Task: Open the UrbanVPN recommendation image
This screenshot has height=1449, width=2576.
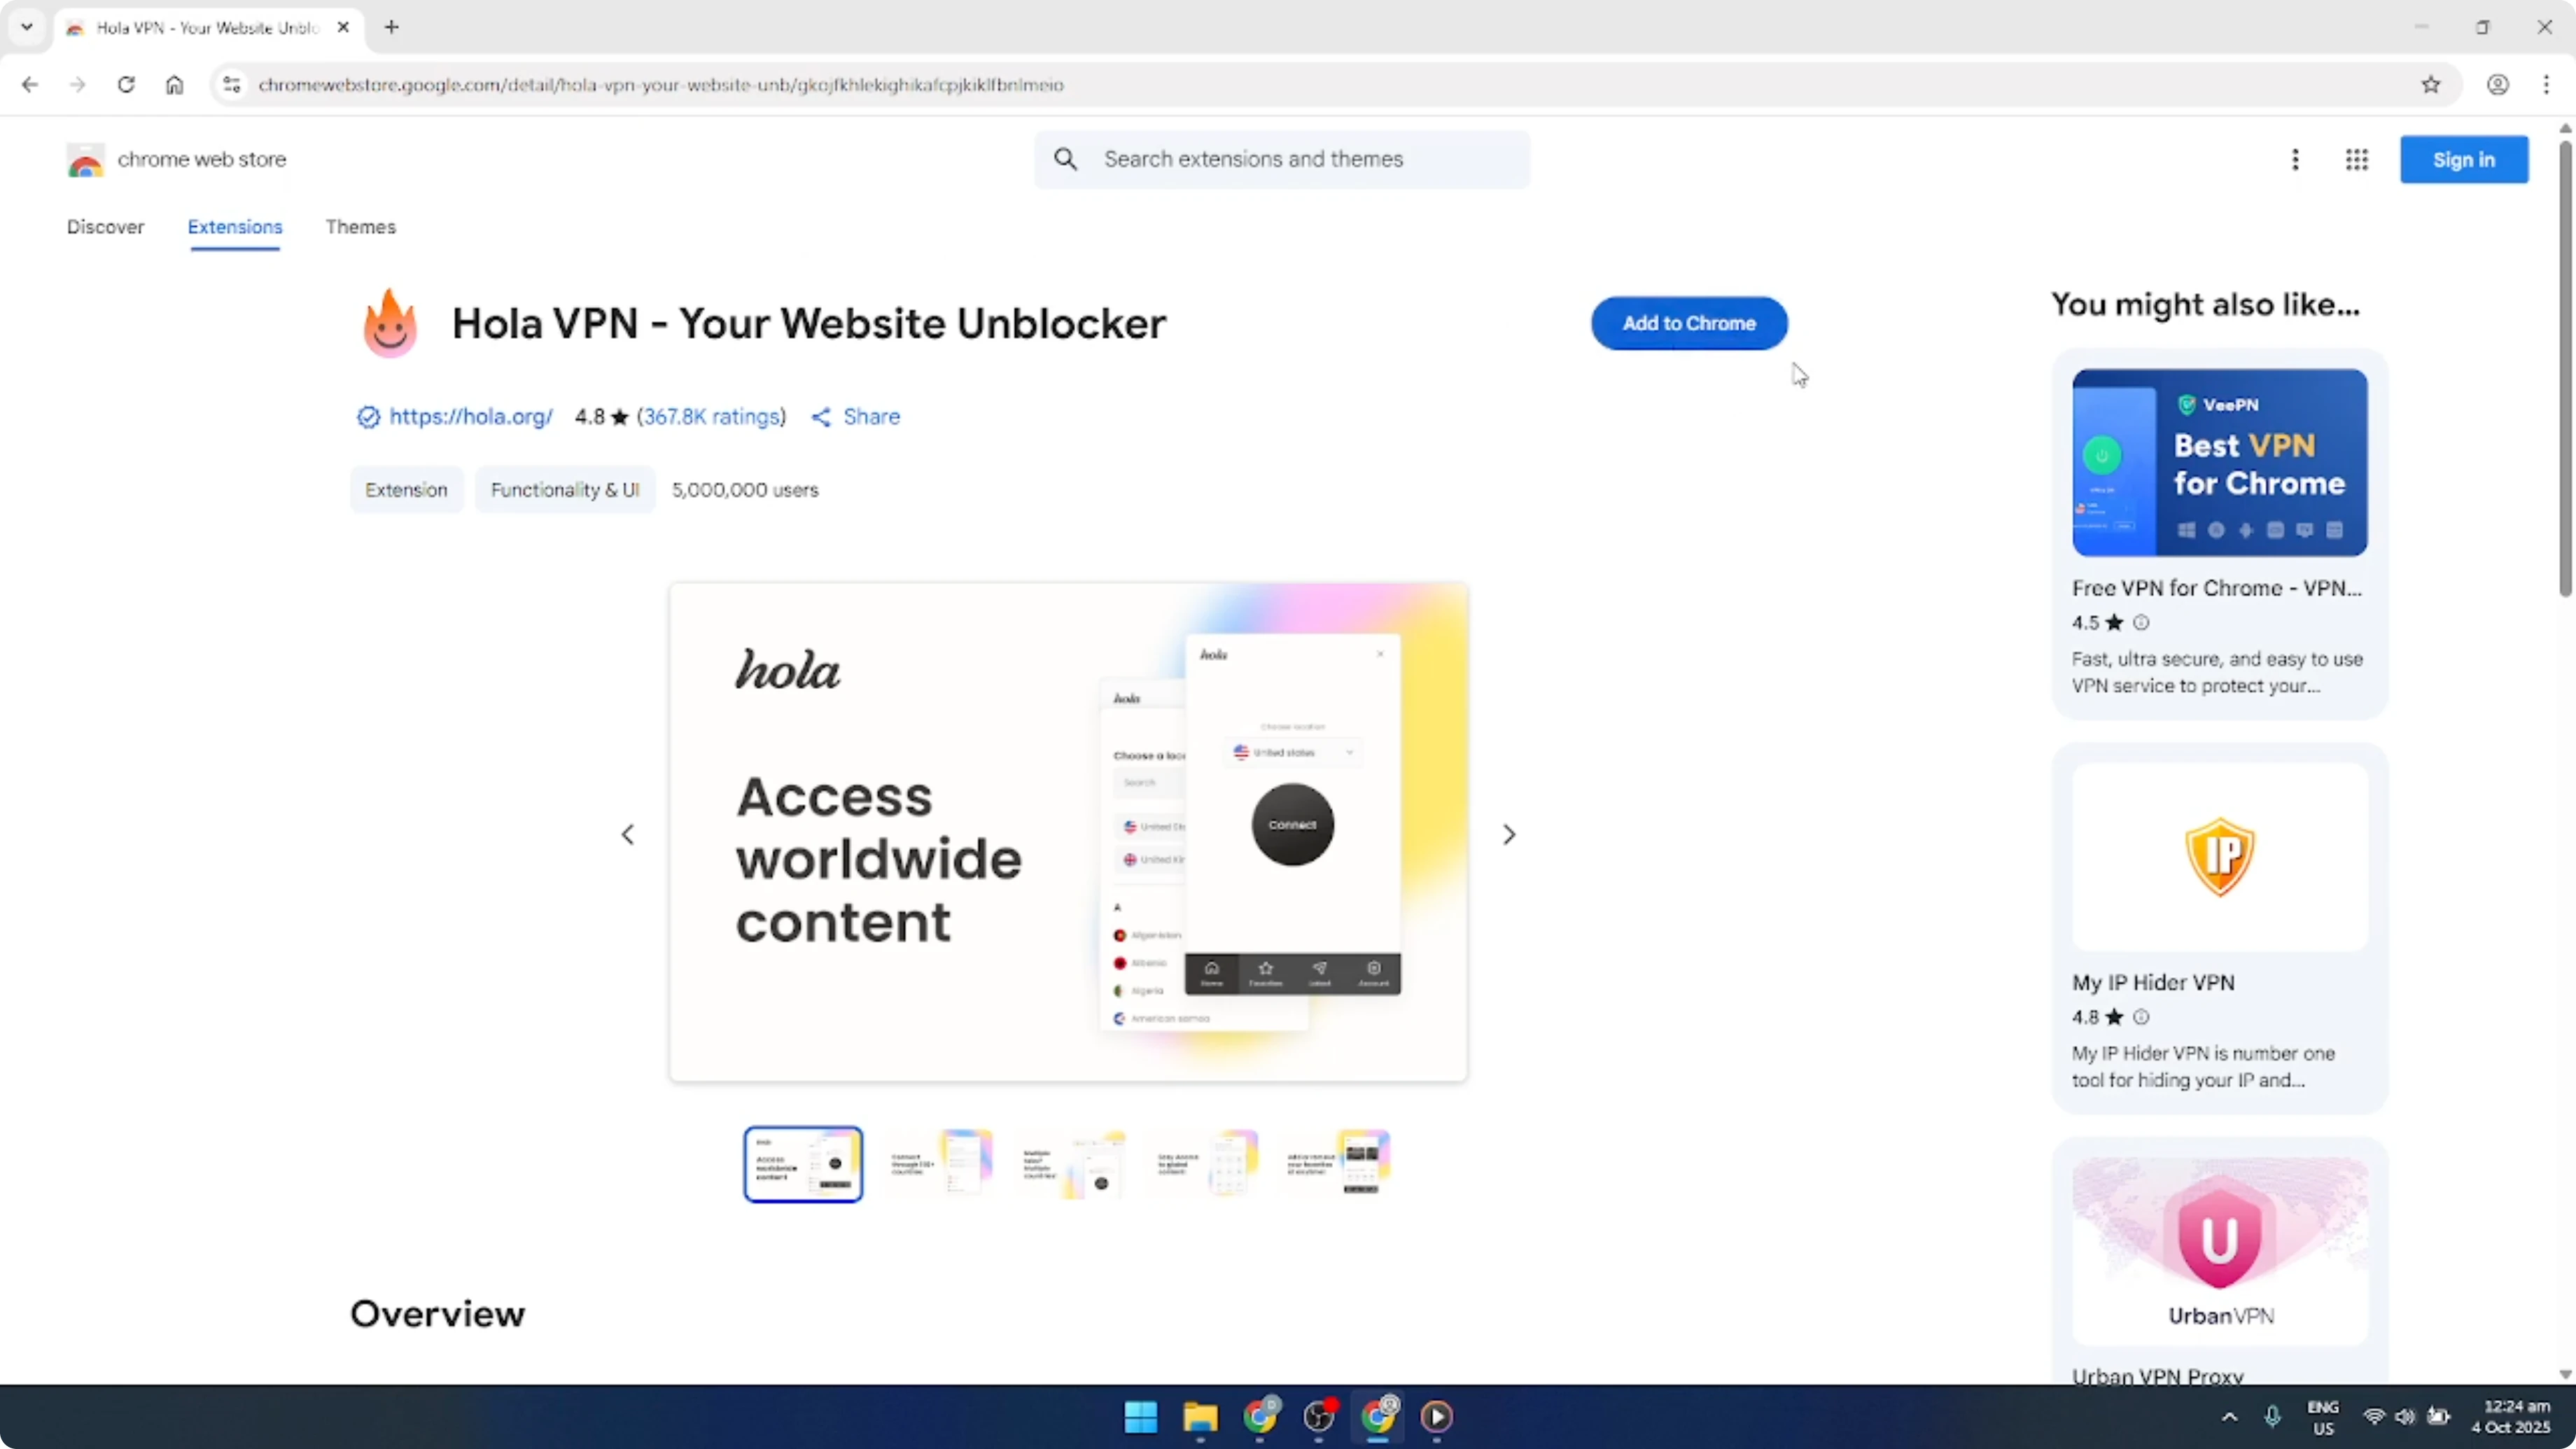Action: tap(2219, 1250)
